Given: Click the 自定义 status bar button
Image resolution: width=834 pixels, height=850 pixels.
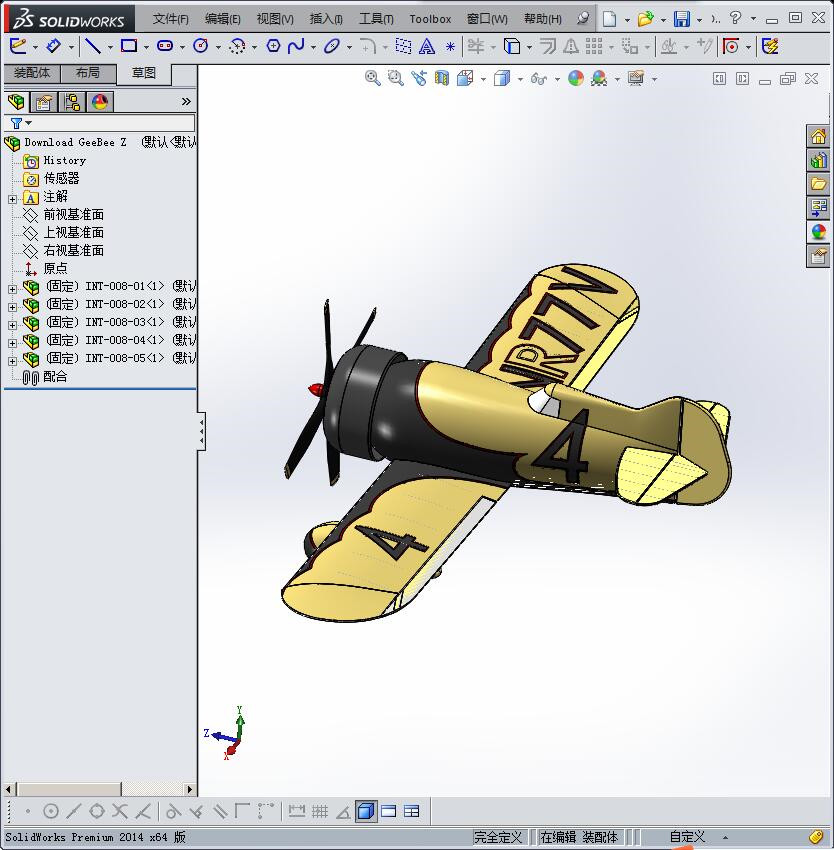Looking at the screenshot, I should (x=687, y=837).
